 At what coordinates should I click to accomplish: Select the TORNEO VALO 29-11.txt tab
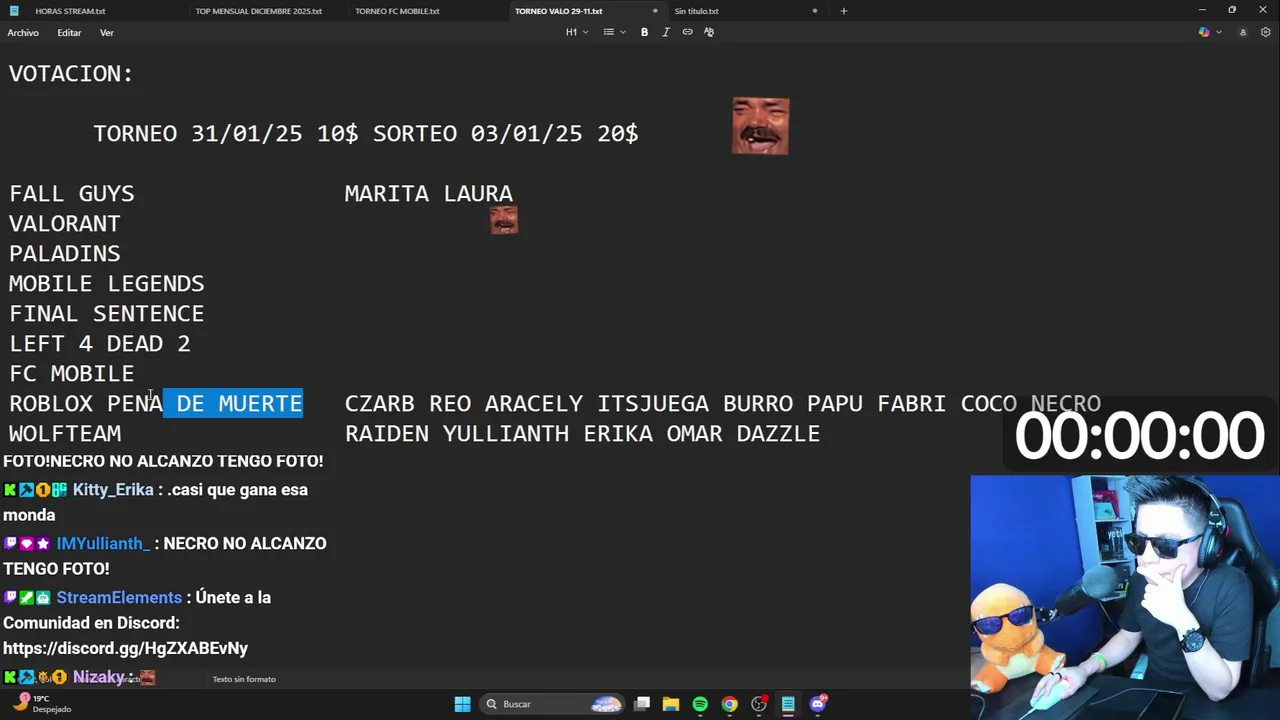pos(558,11)
